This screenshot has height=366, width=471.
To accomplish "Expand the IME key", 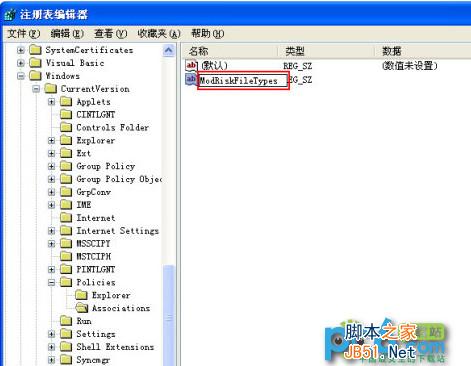I will pos(51,205).
